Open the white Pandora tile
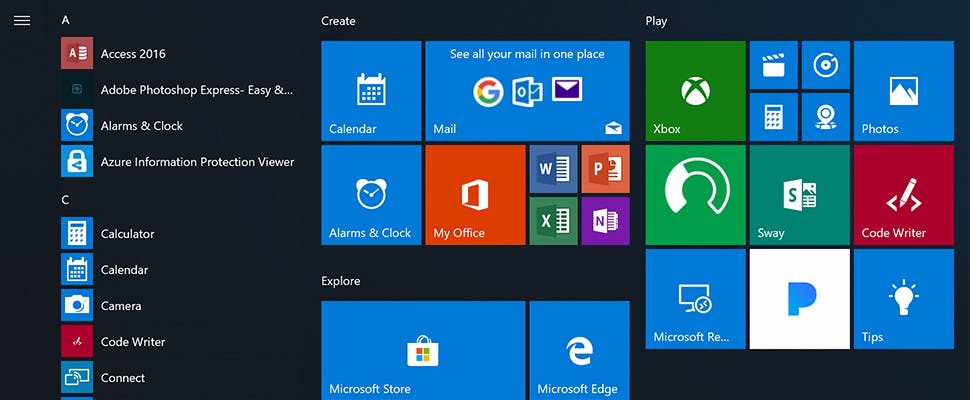Viewport: 970px width, 400px height. coord(800,299)
